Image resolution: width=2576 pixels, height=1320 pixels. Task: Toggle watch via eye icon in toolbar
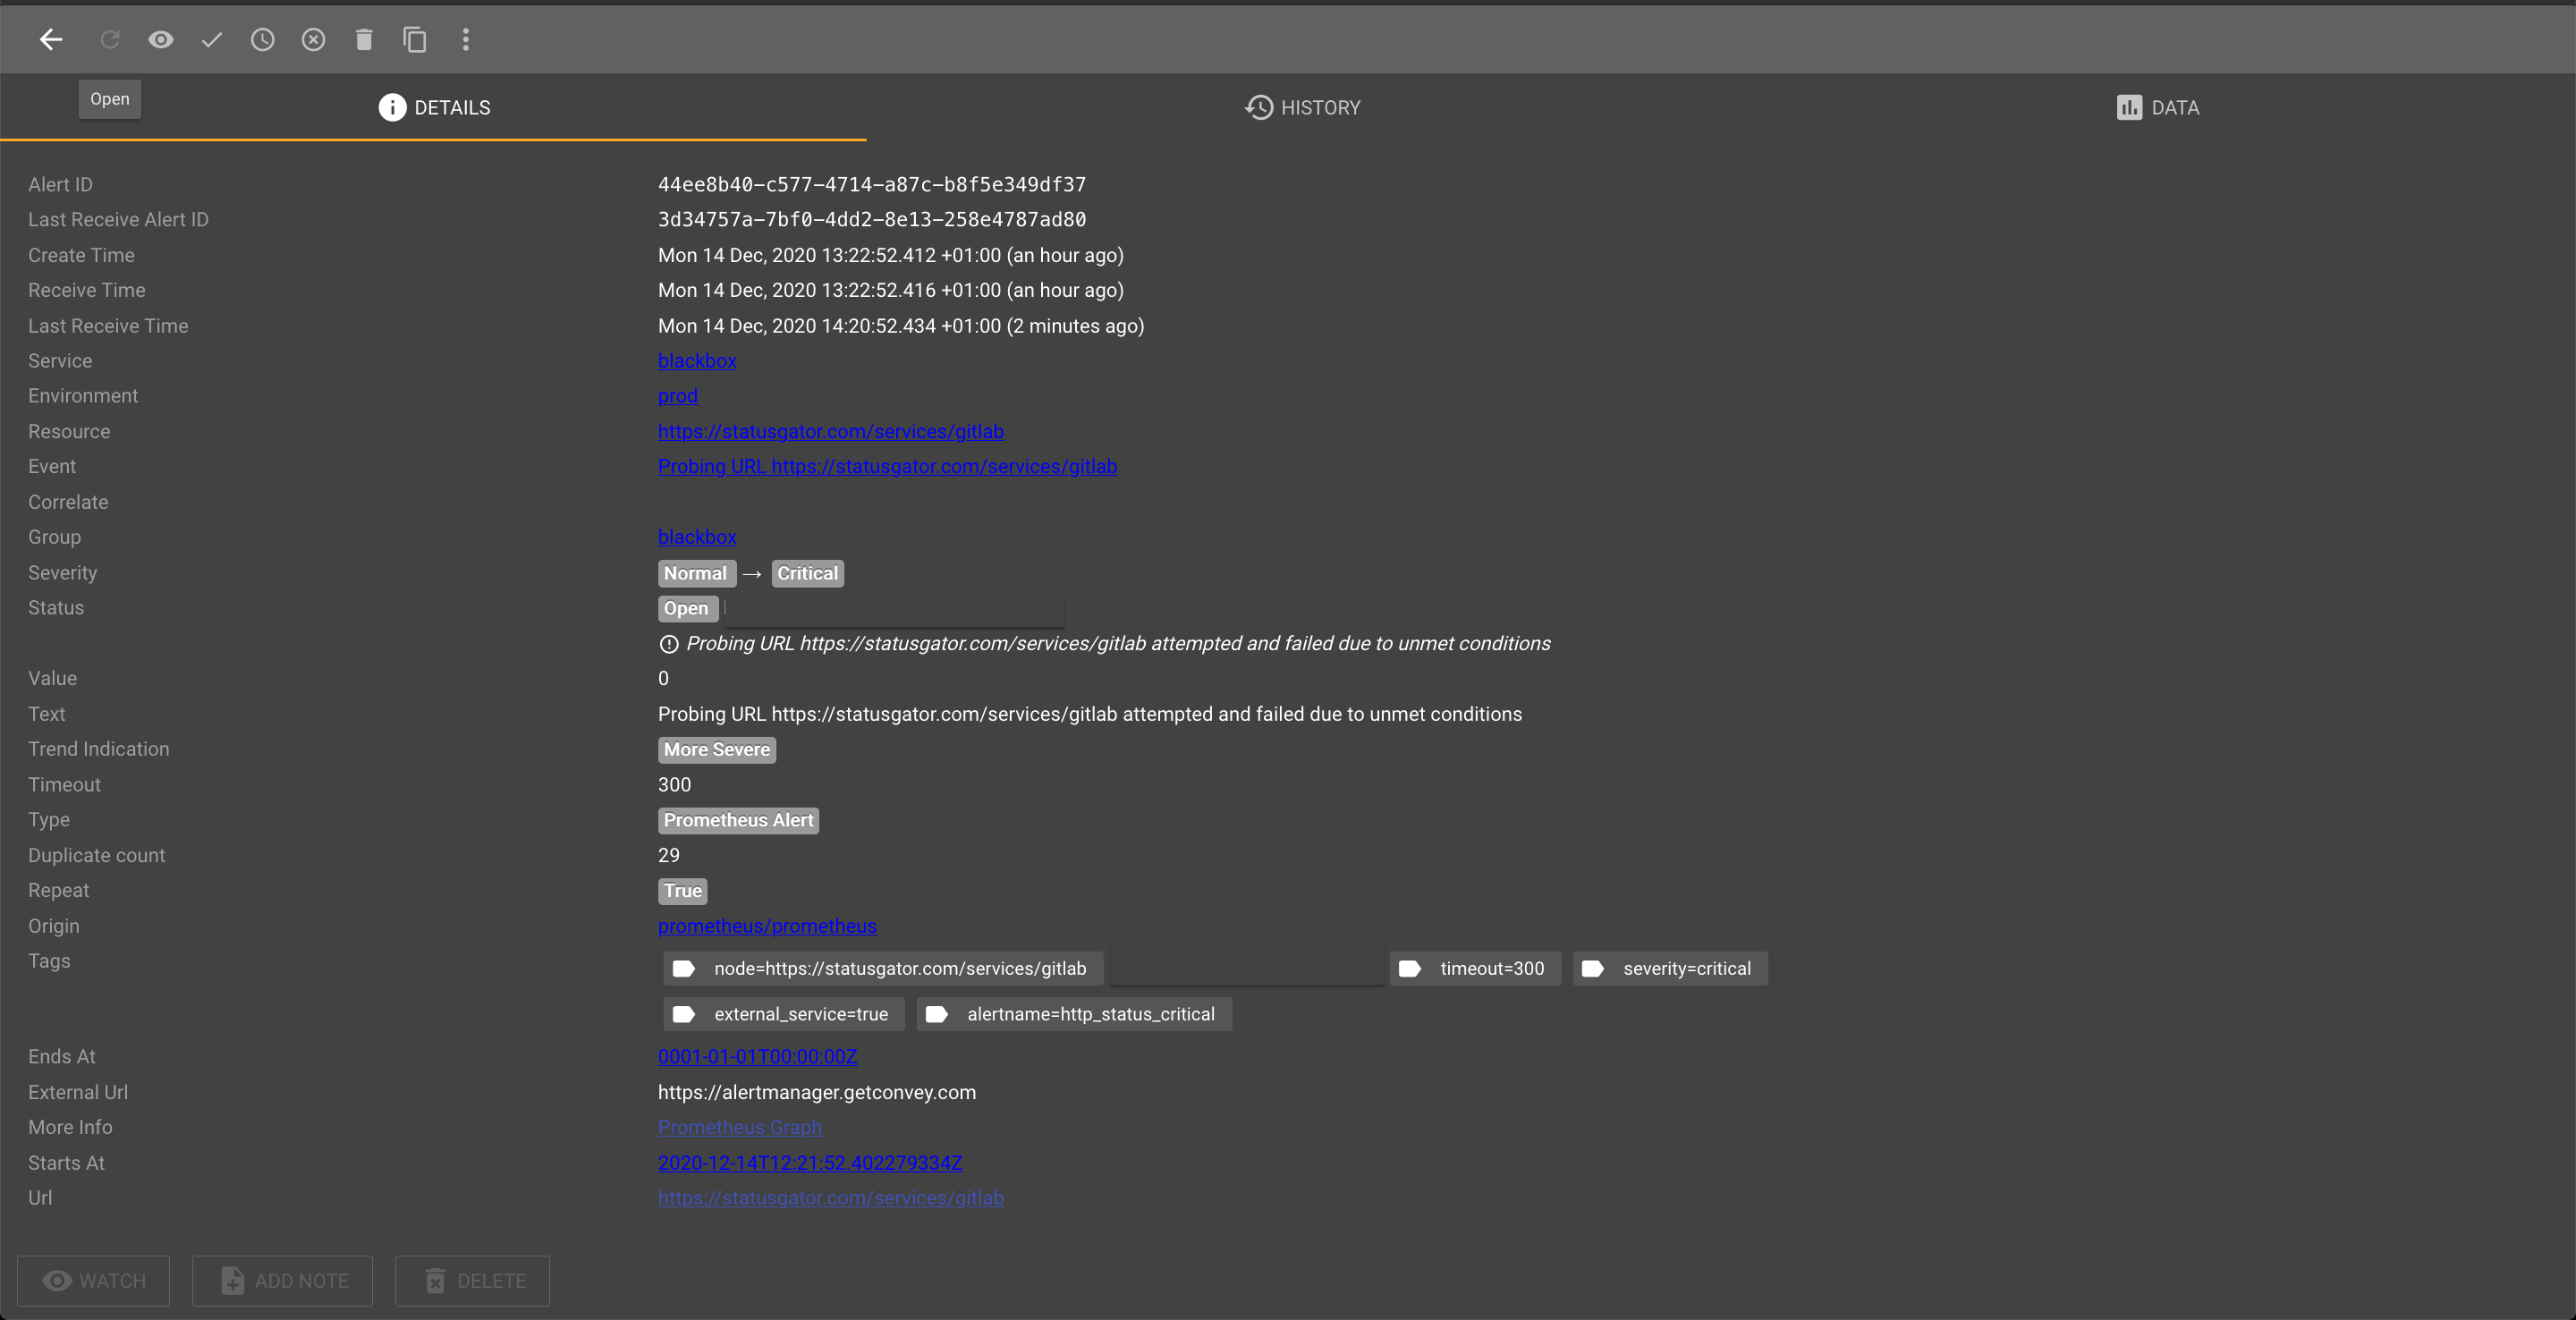pos(161,39)
